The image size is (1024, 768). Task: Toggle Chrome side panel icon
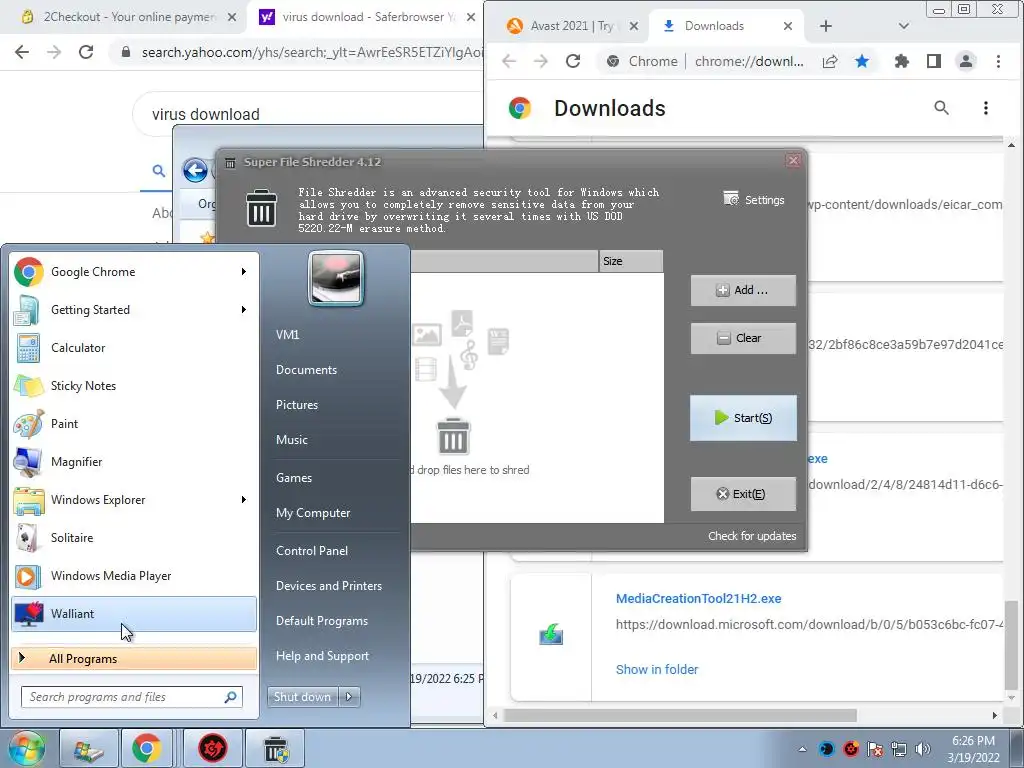(934, 61)
